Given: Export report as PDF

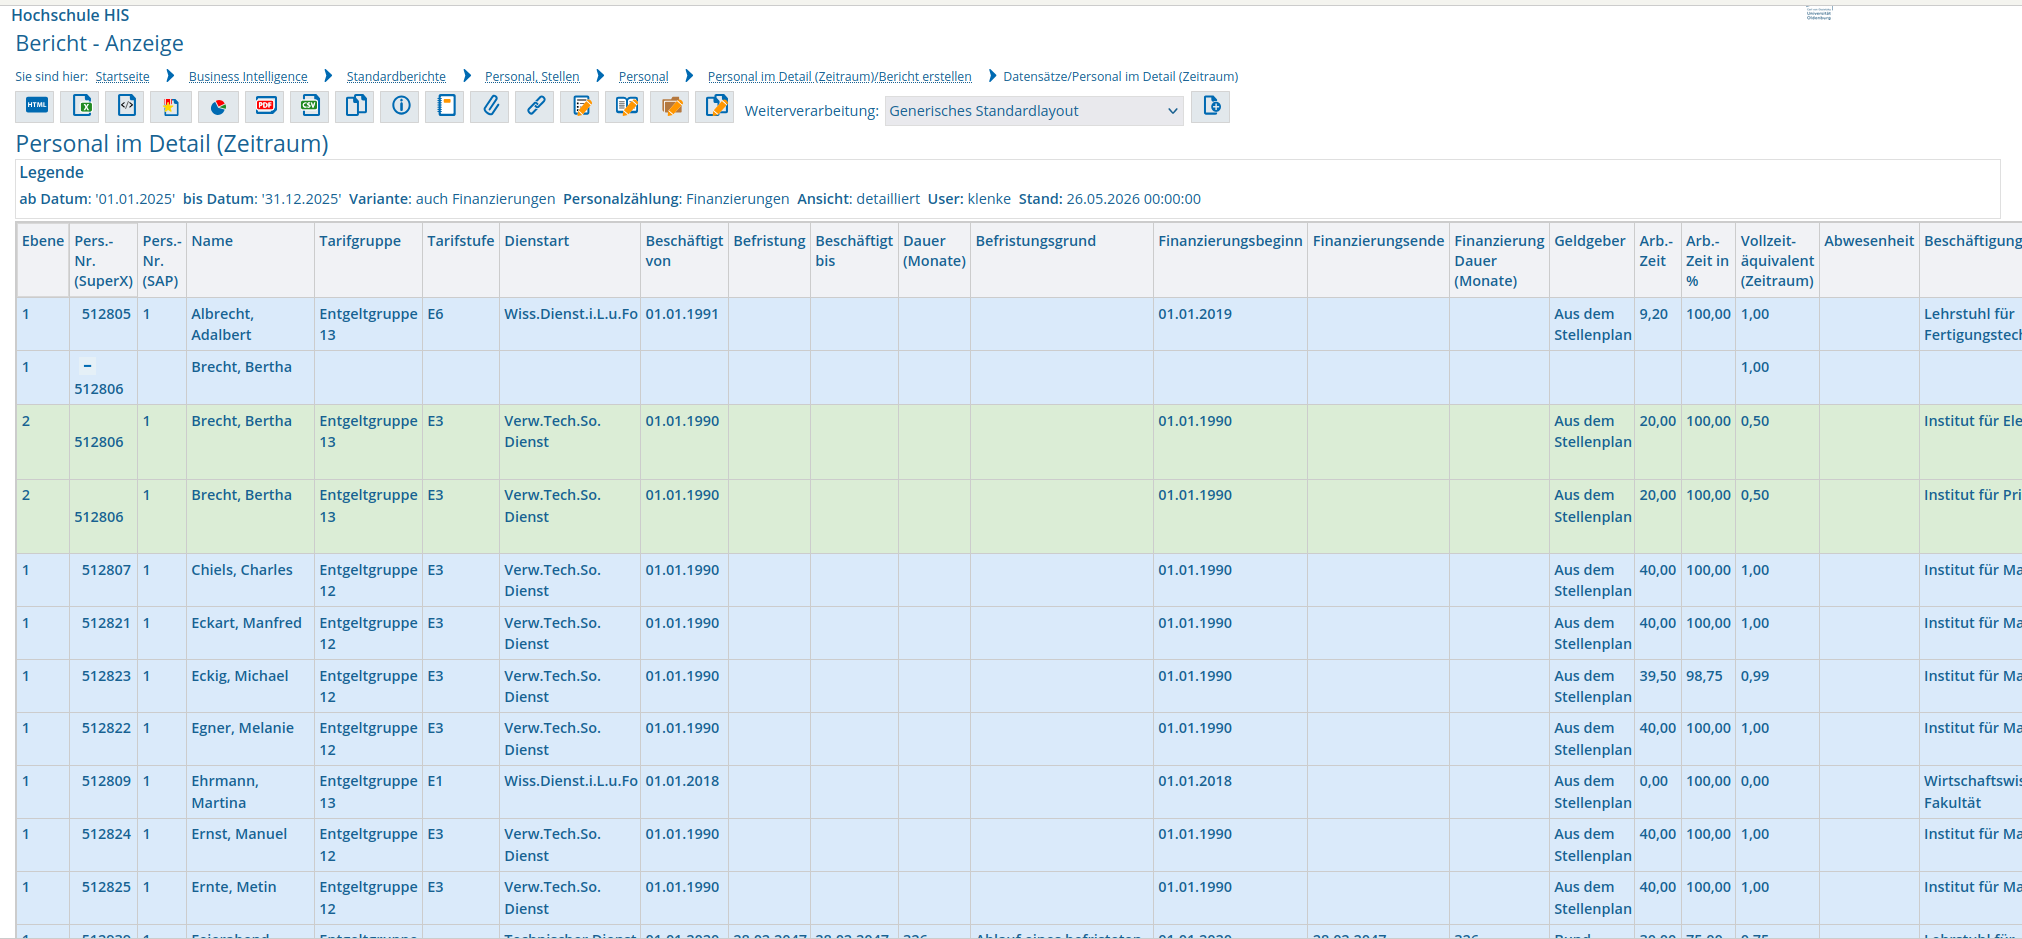Looking at the screenshot, I should [x=265, y=106].
